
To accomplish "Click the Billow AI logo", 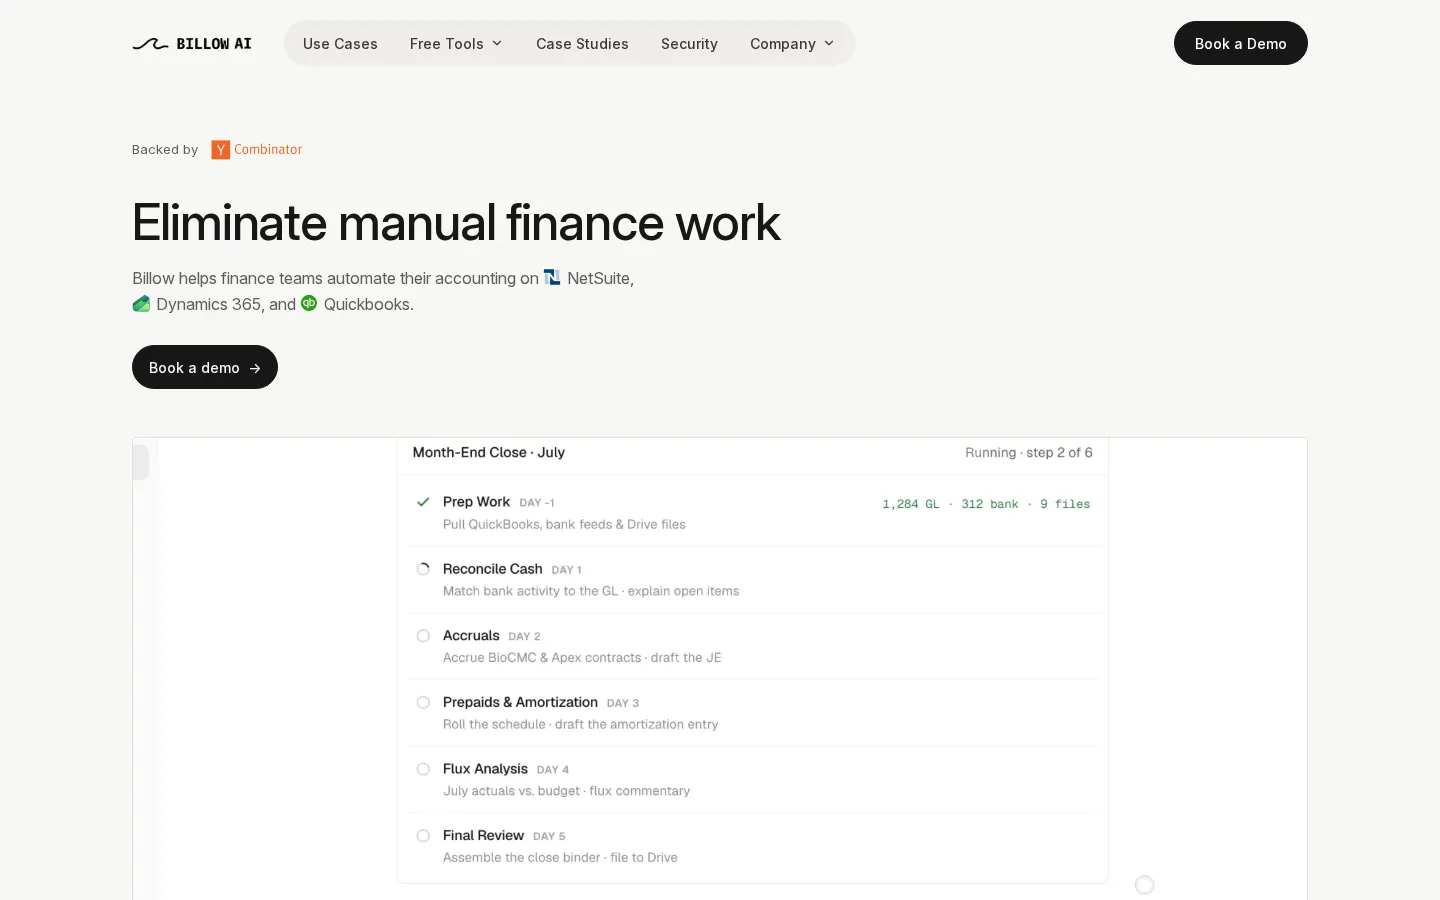I will (x=192, y=44).
